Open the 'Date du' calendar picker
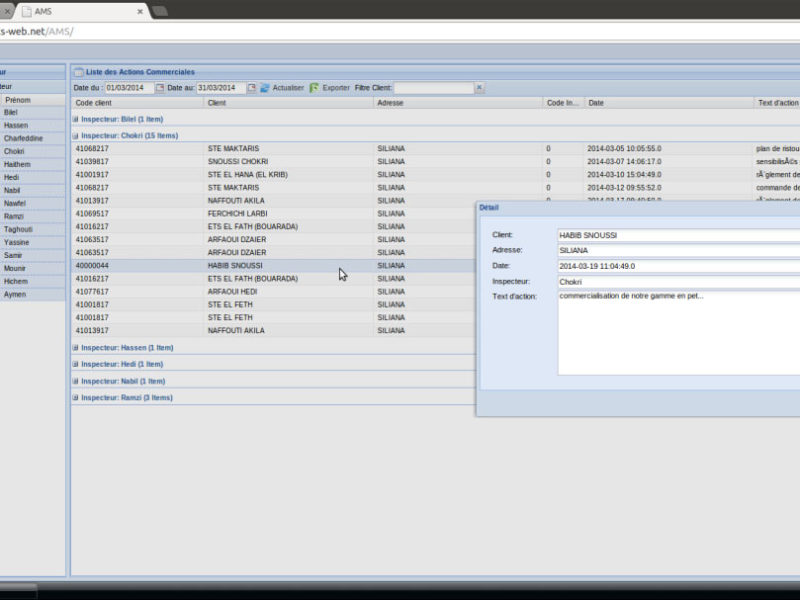This screenshot has width=800, height=600. [159, 88]
